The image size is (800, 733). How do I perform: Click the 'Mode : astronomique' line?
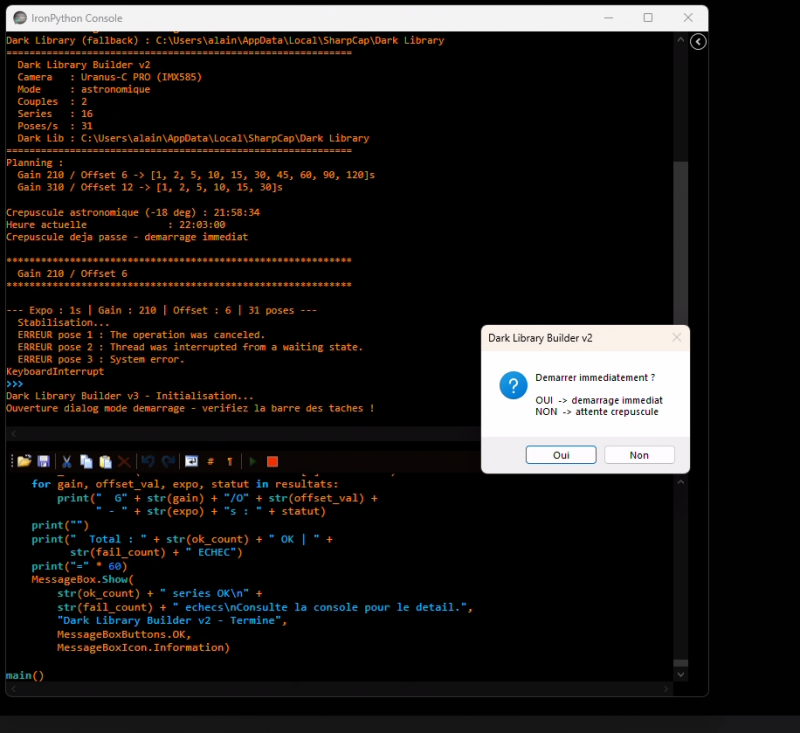click(84, 89)
